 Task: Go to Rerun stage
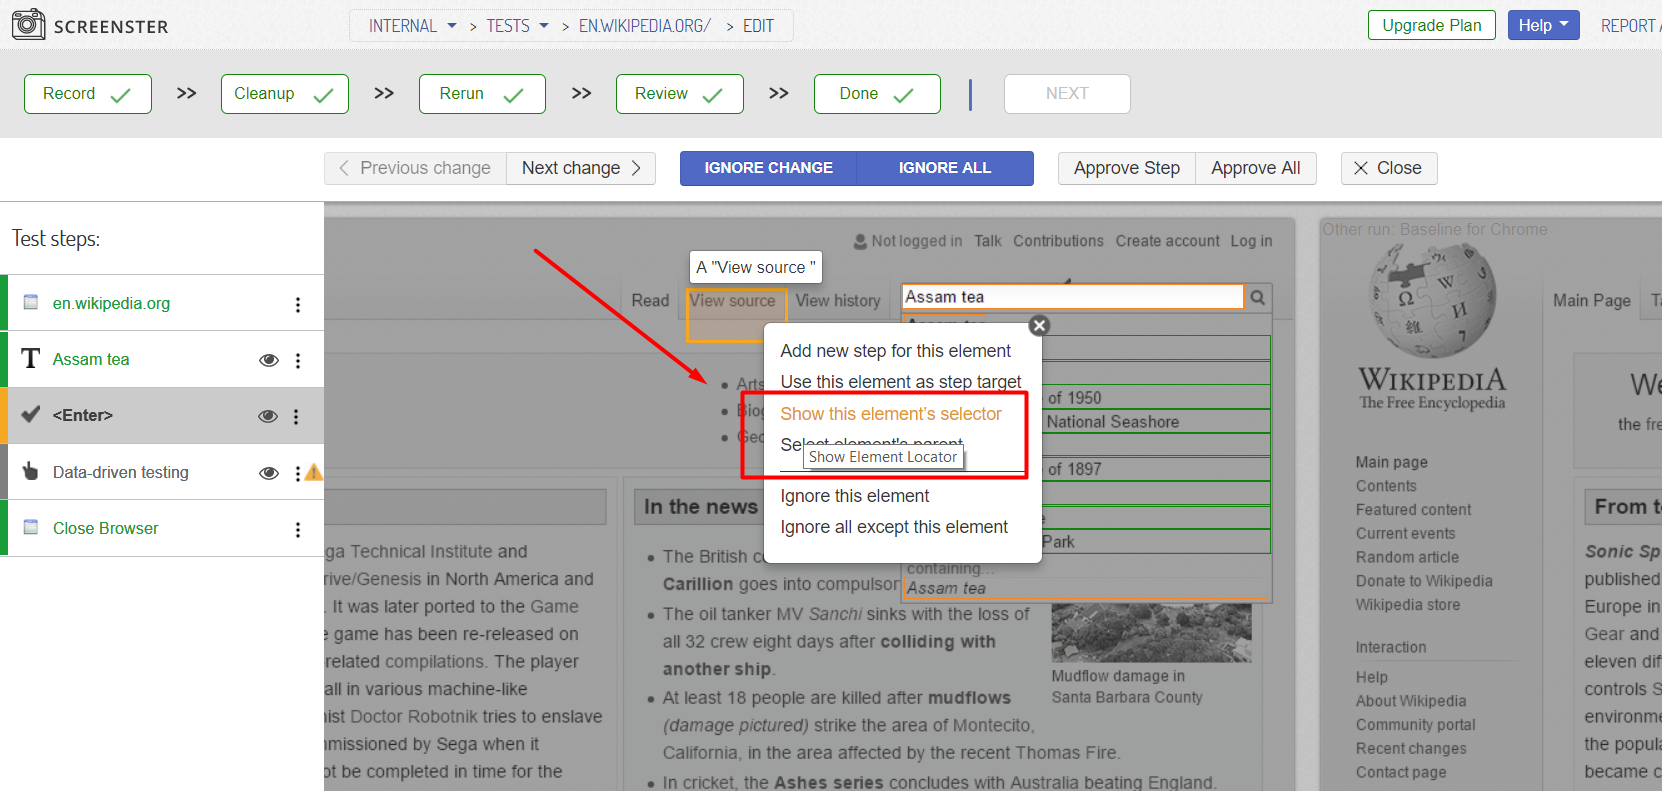(482, 94)
